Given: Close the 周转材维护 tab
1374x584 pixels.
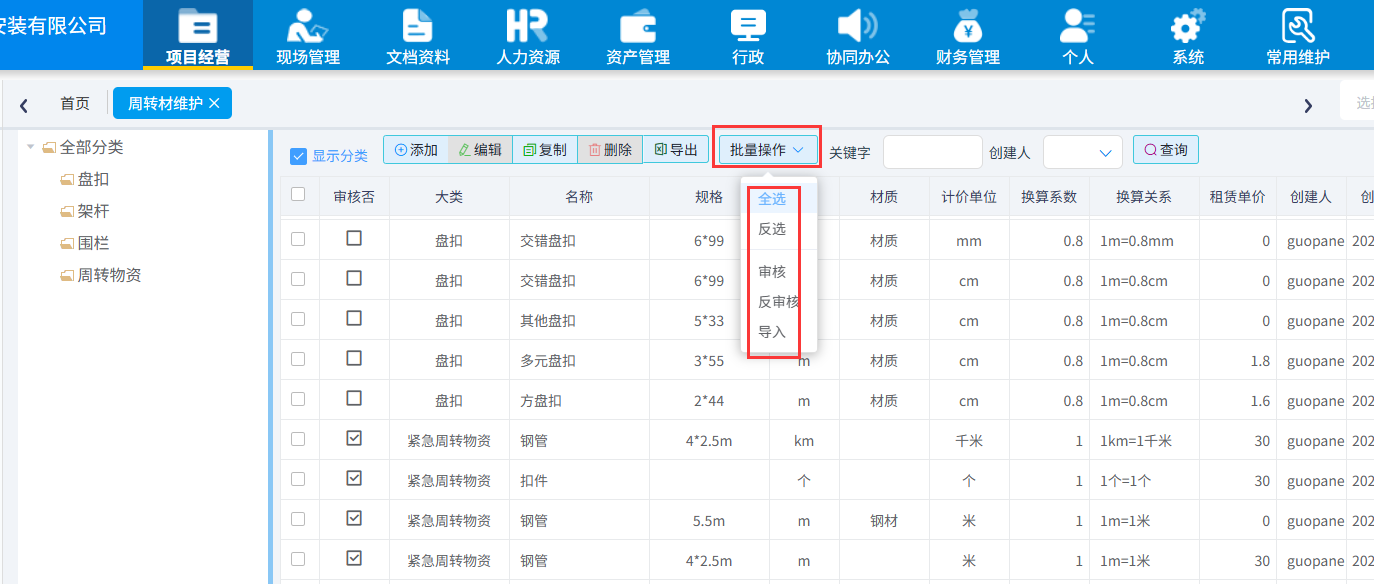Looking at the screenshot, I should [214, 103].
